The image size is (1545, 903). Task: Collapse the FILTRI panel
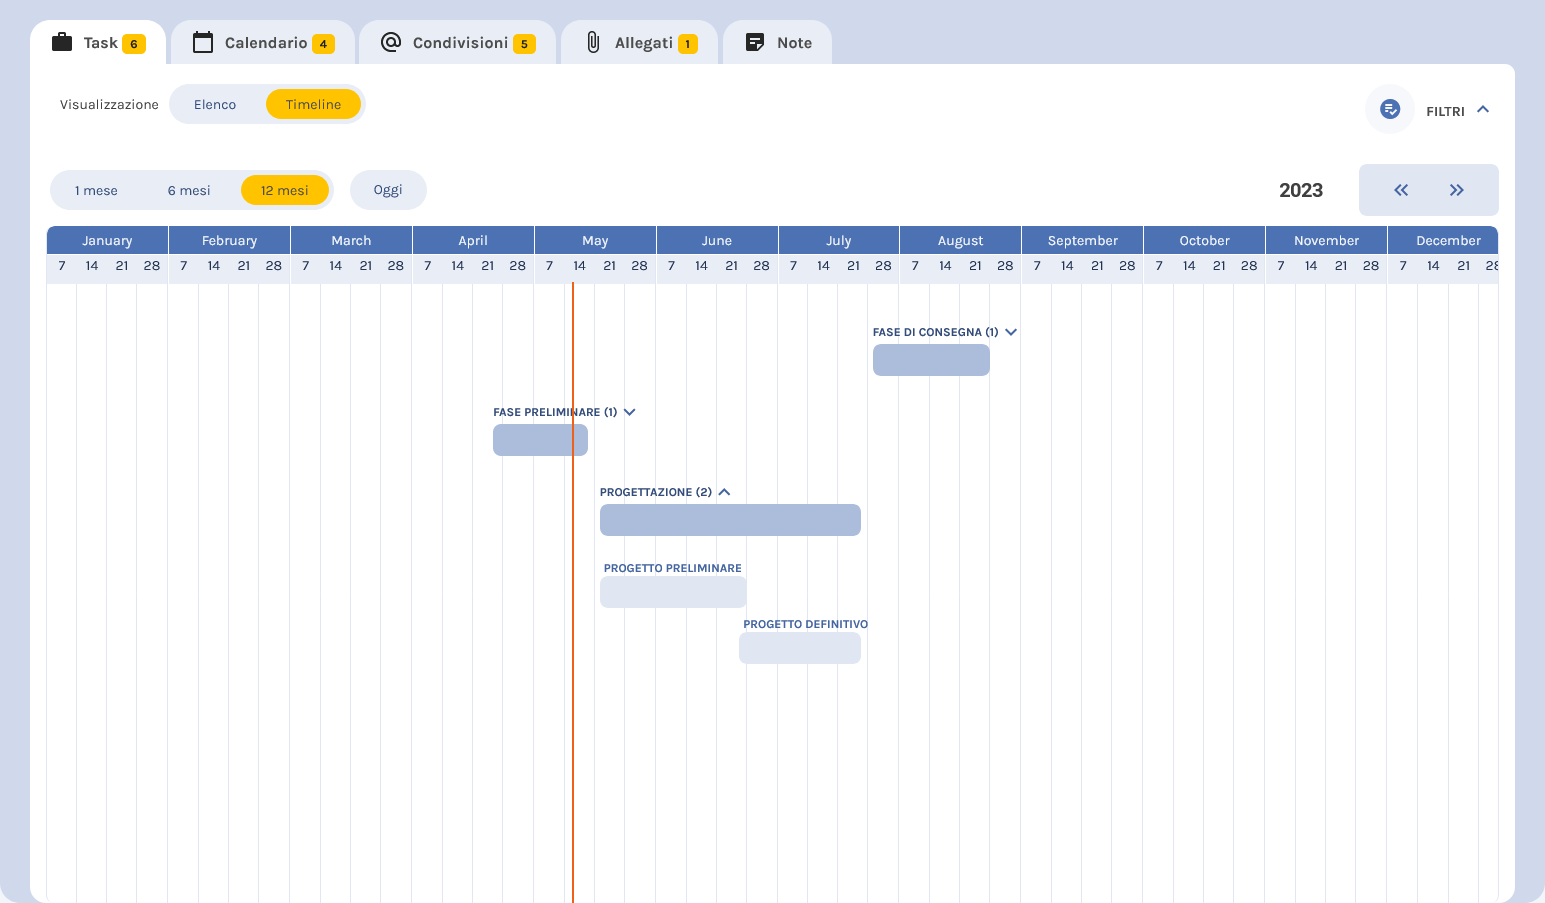point(1483,110)
